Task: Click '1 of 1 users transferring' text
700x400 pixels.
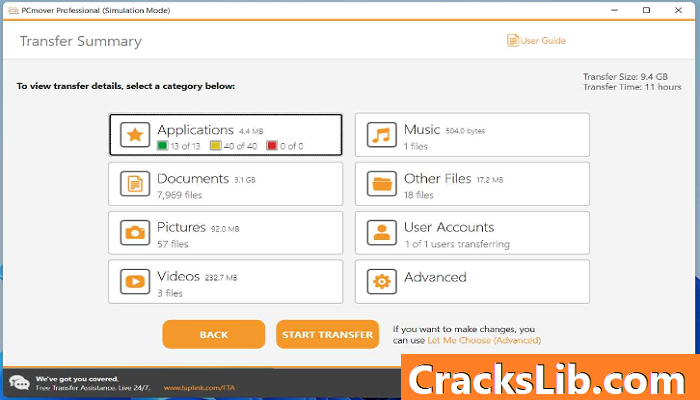Action: tap(457, 244)
